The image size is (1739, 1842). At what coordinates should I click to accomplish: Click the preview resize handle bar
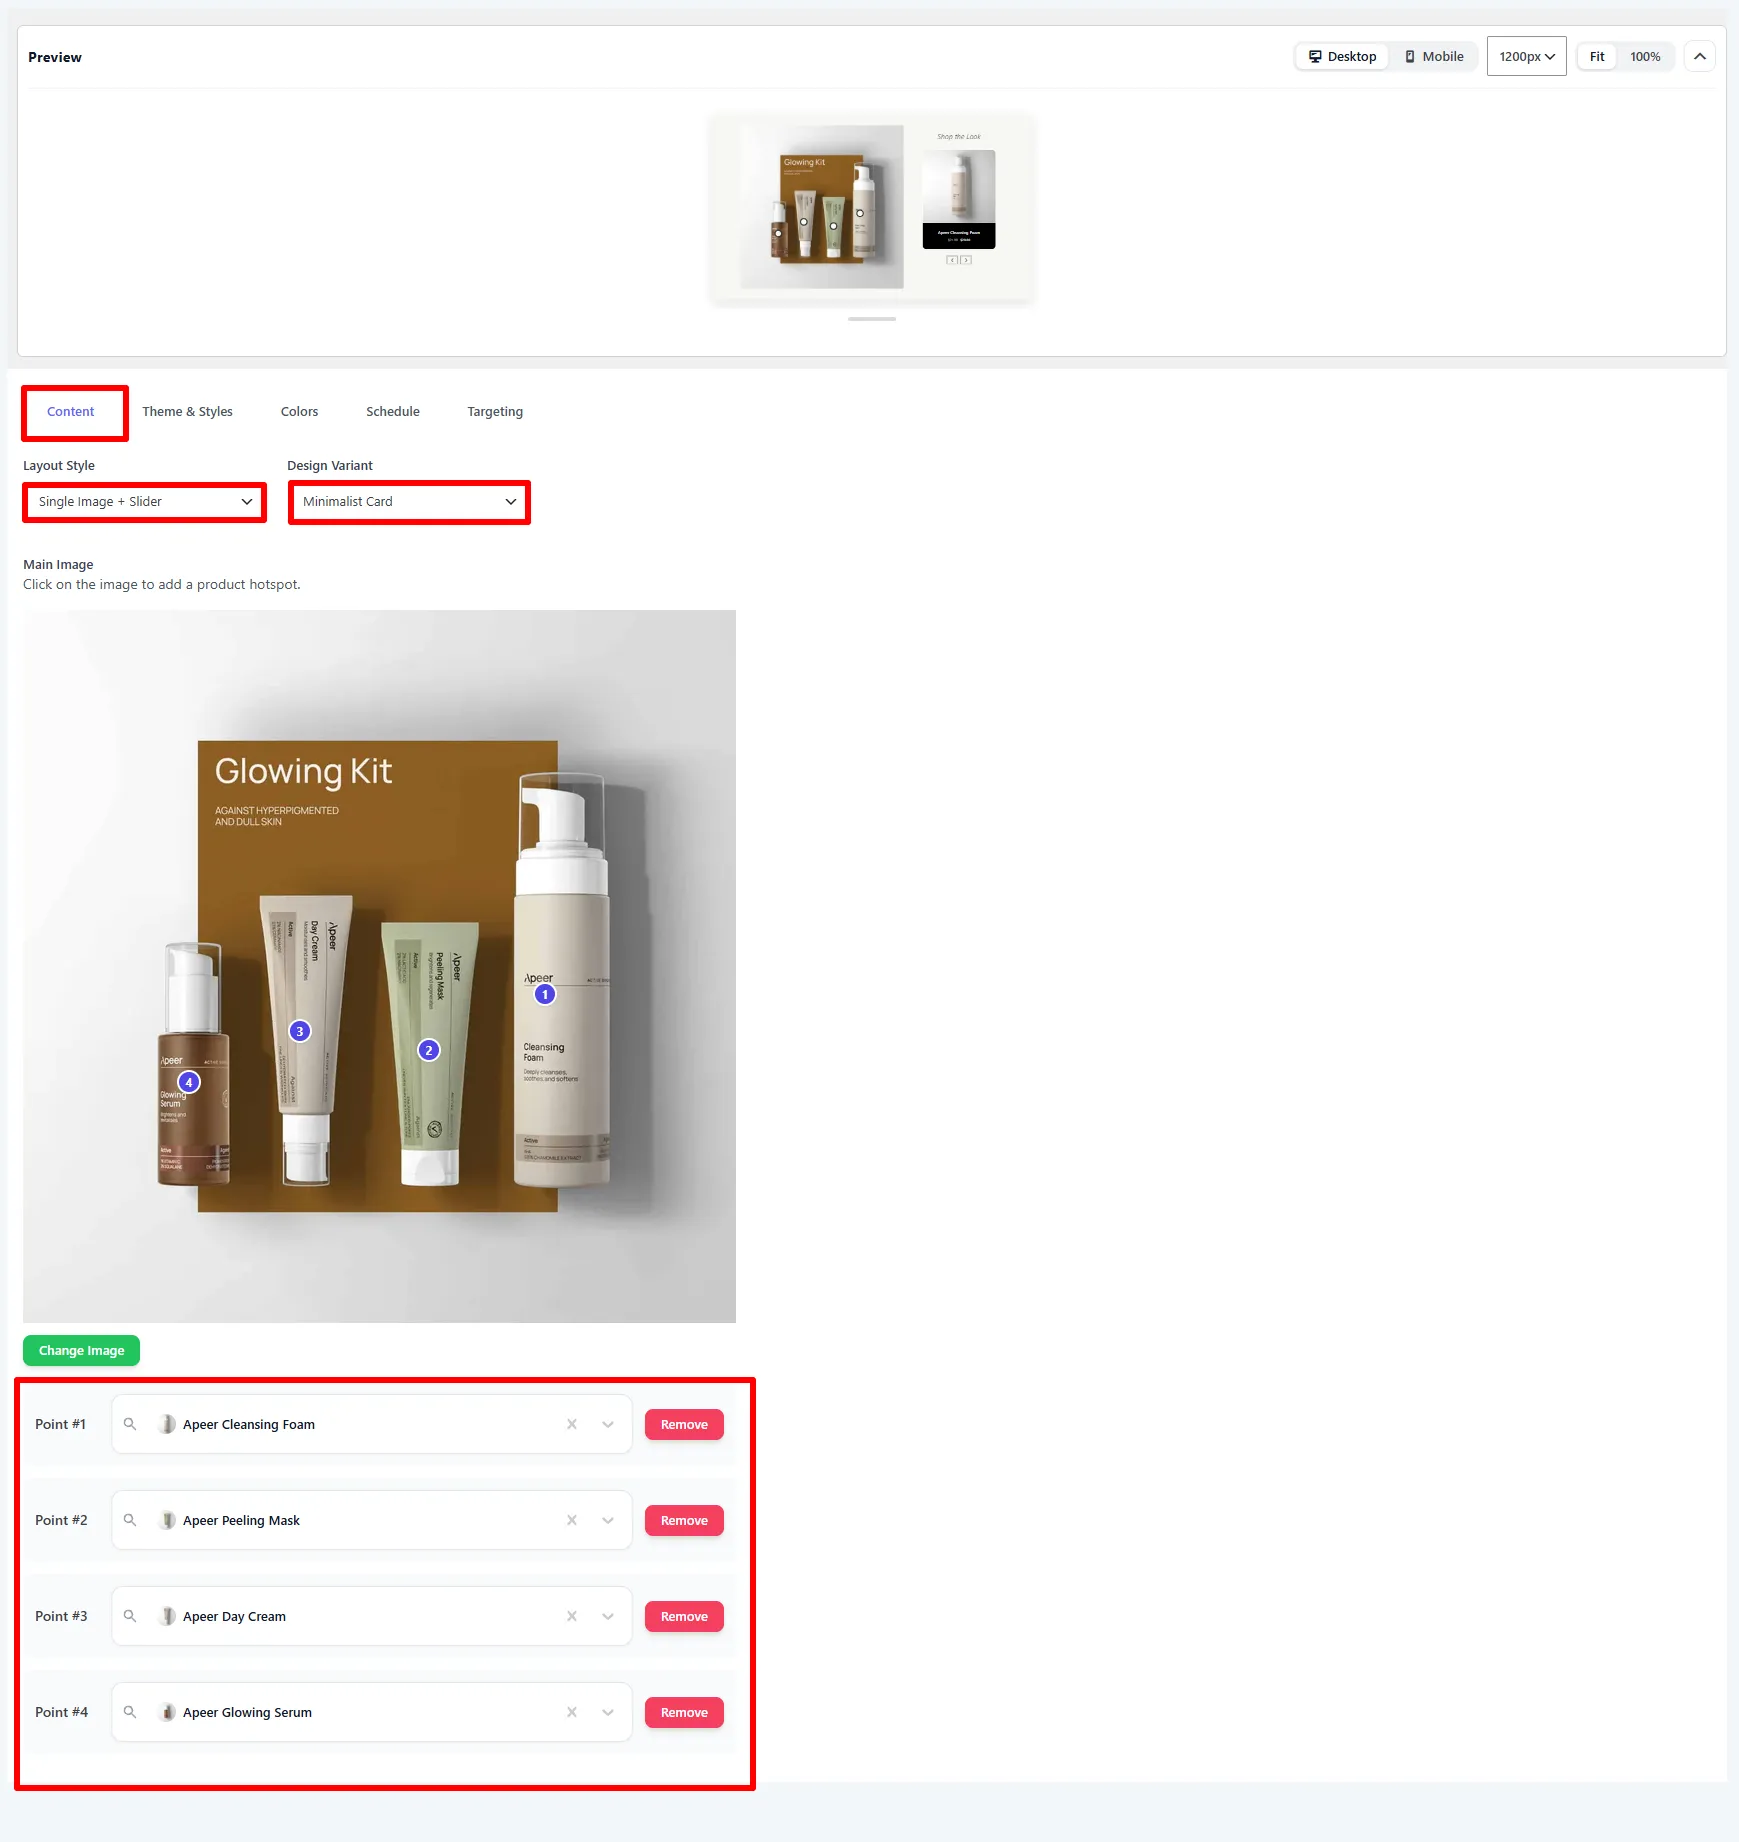tap(872, 319)
